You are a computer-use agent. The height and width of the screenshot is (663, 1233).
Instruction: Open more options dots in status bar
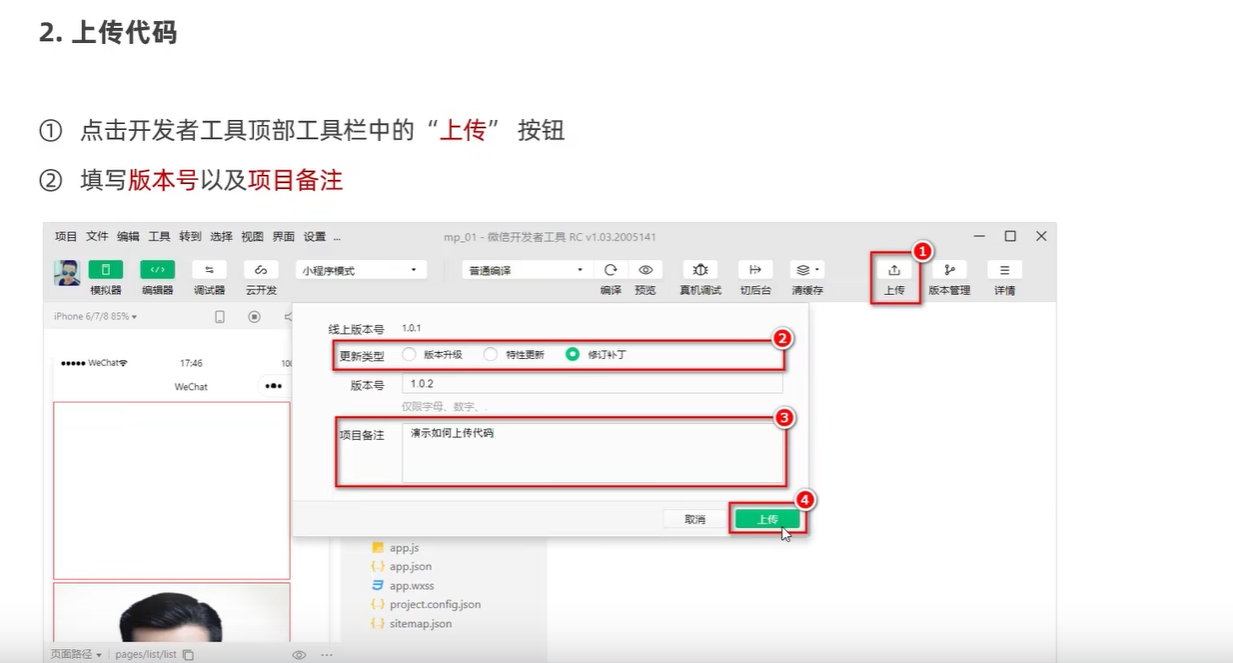(326, 655)
